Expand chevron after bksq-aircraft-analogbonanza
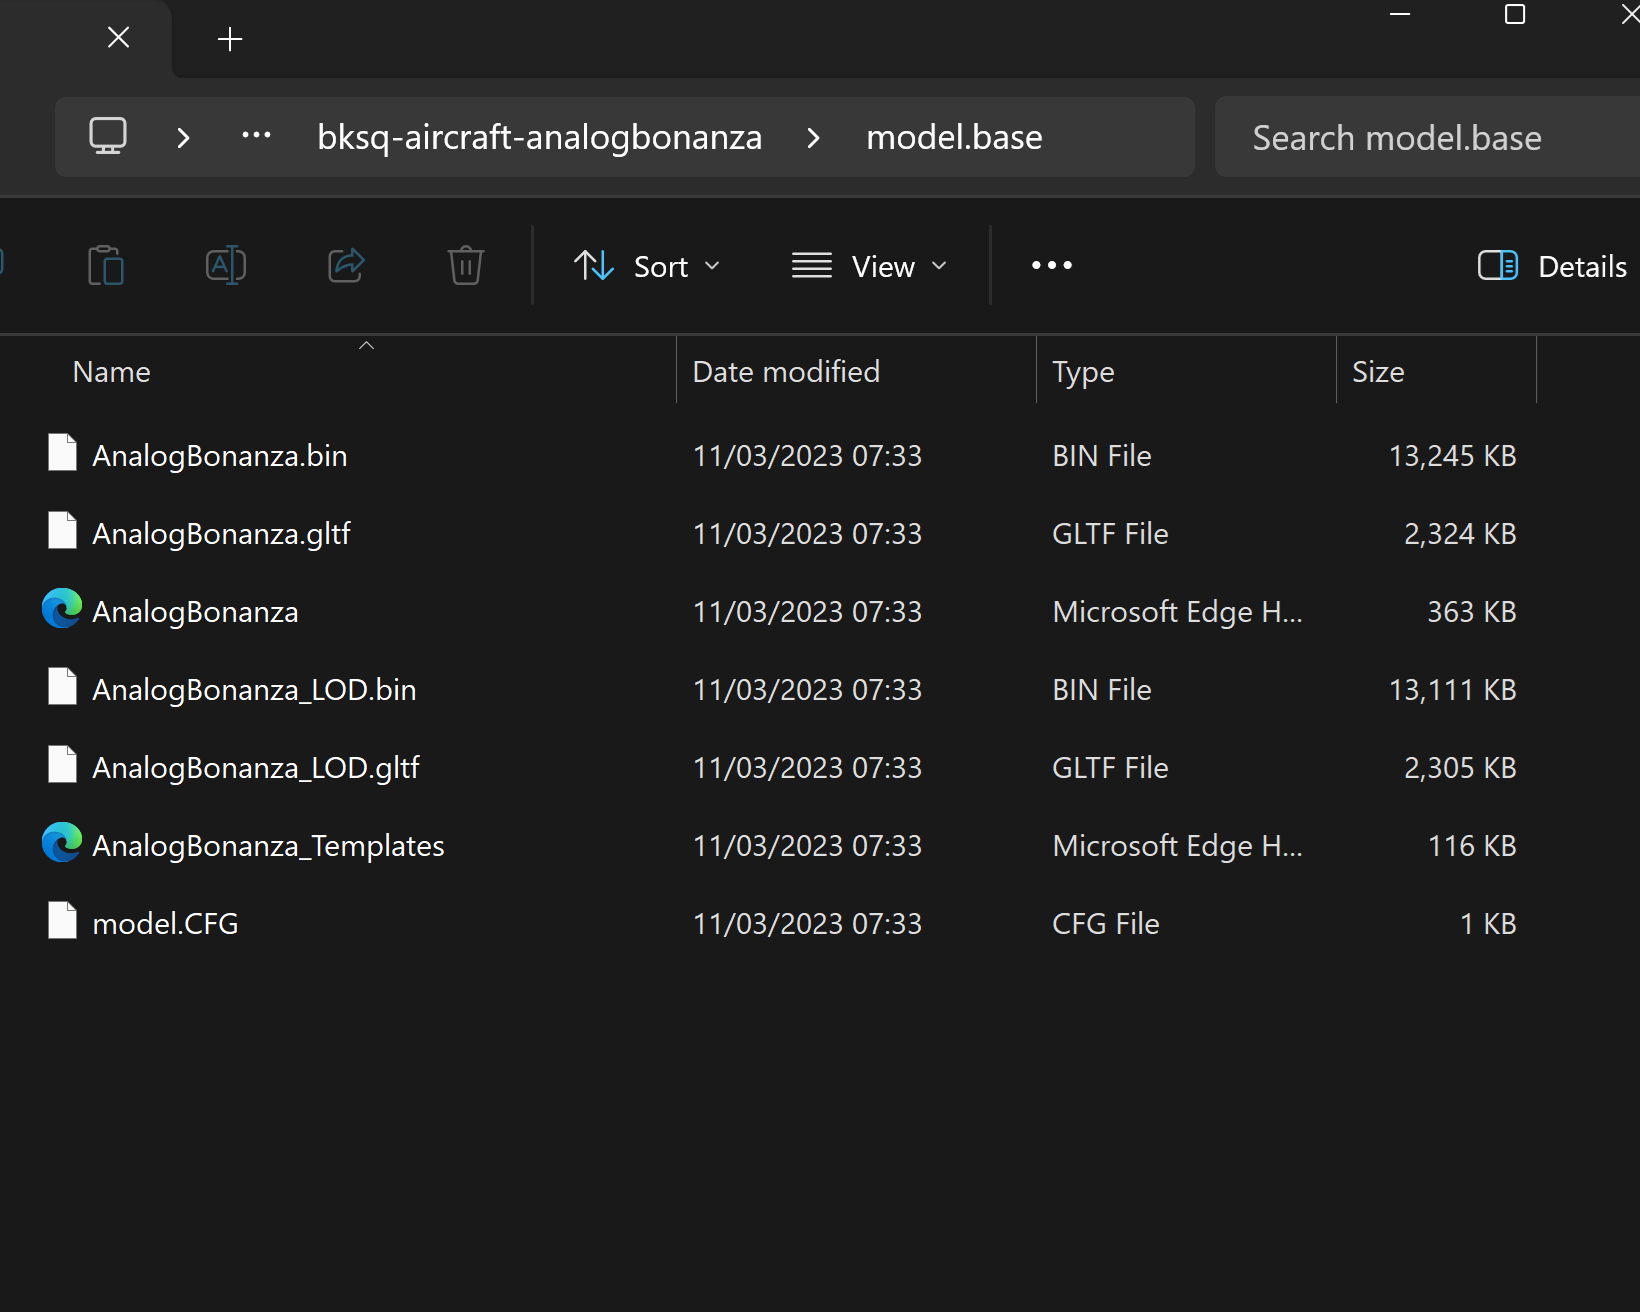This screenshot has width=1640, height=1312. click(x=813, y=137)
